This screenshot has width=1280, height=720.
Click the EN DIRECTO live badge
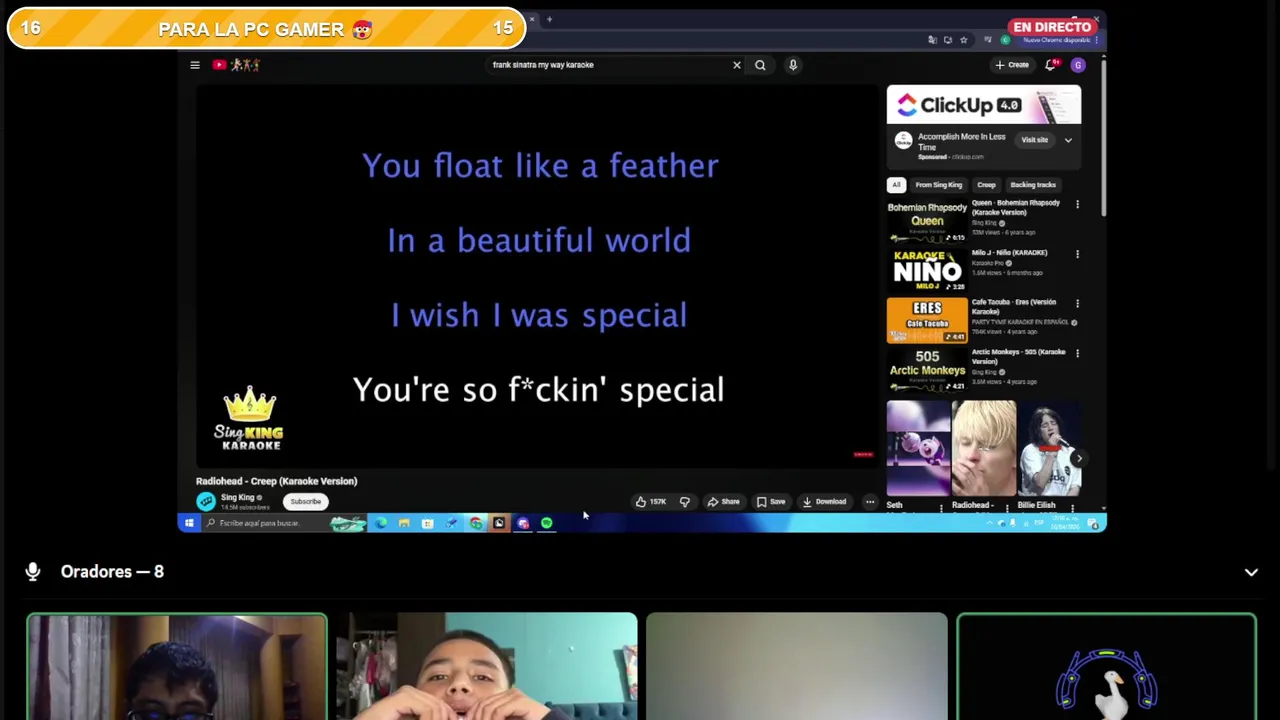(x=1051, y=27)
